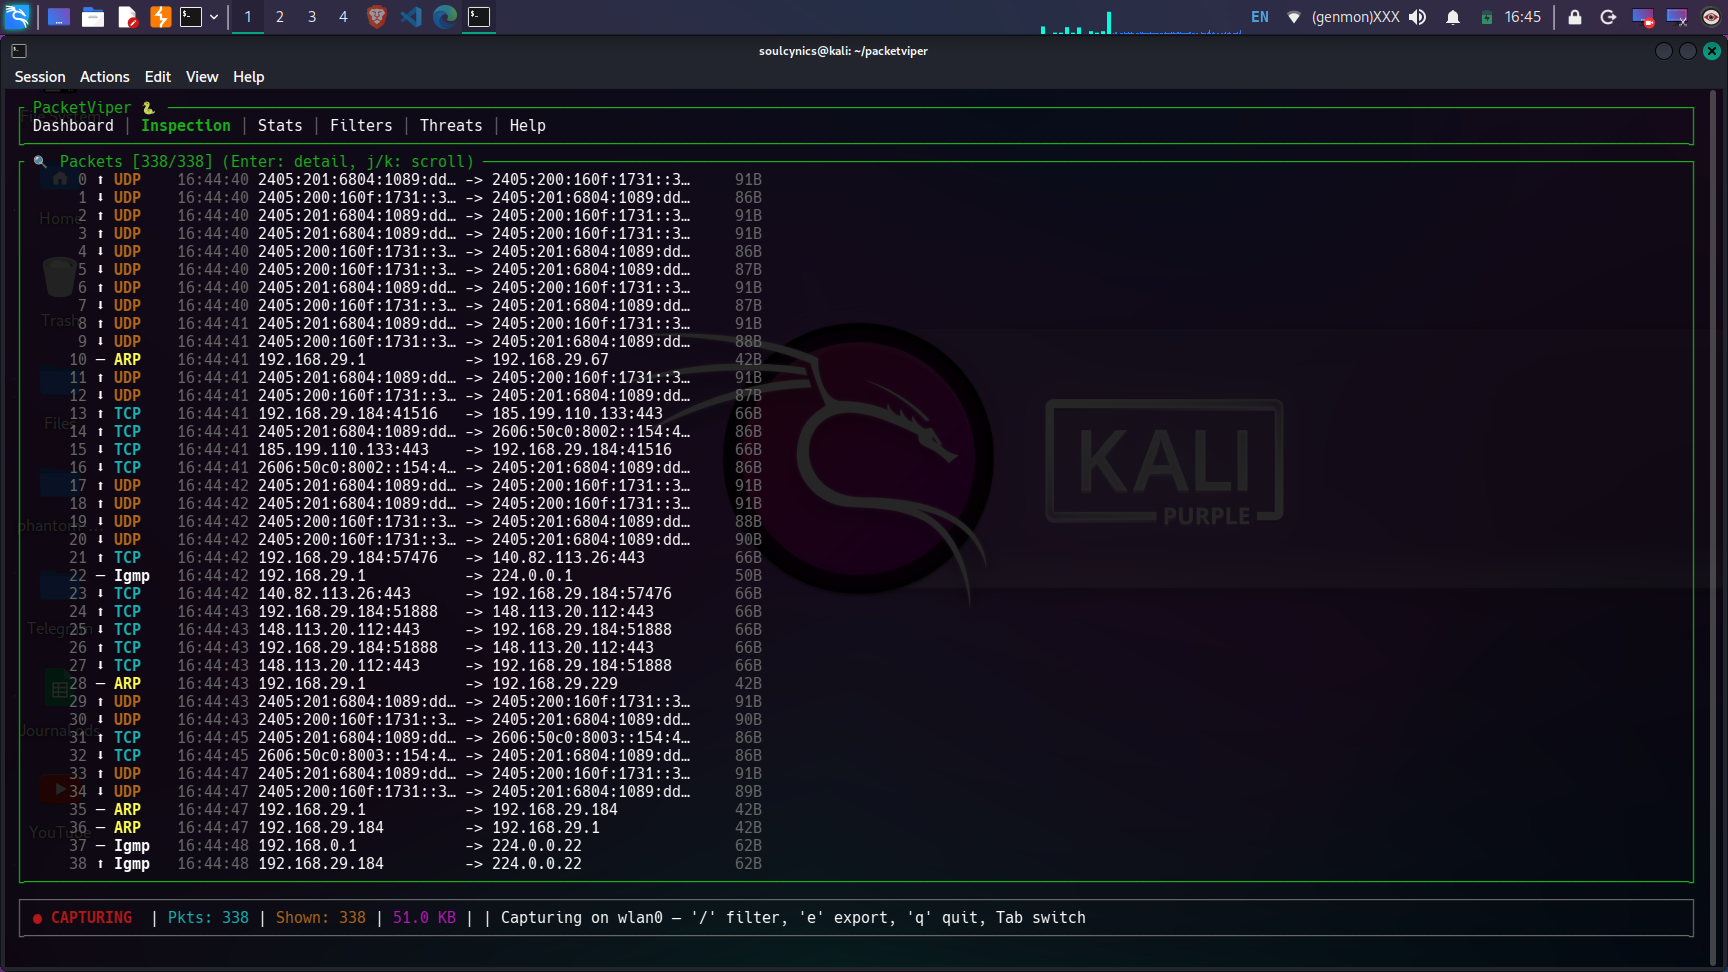Open the red eye tray icon
Viewport: 1728px width, 972px height.
coord(1711,17)
